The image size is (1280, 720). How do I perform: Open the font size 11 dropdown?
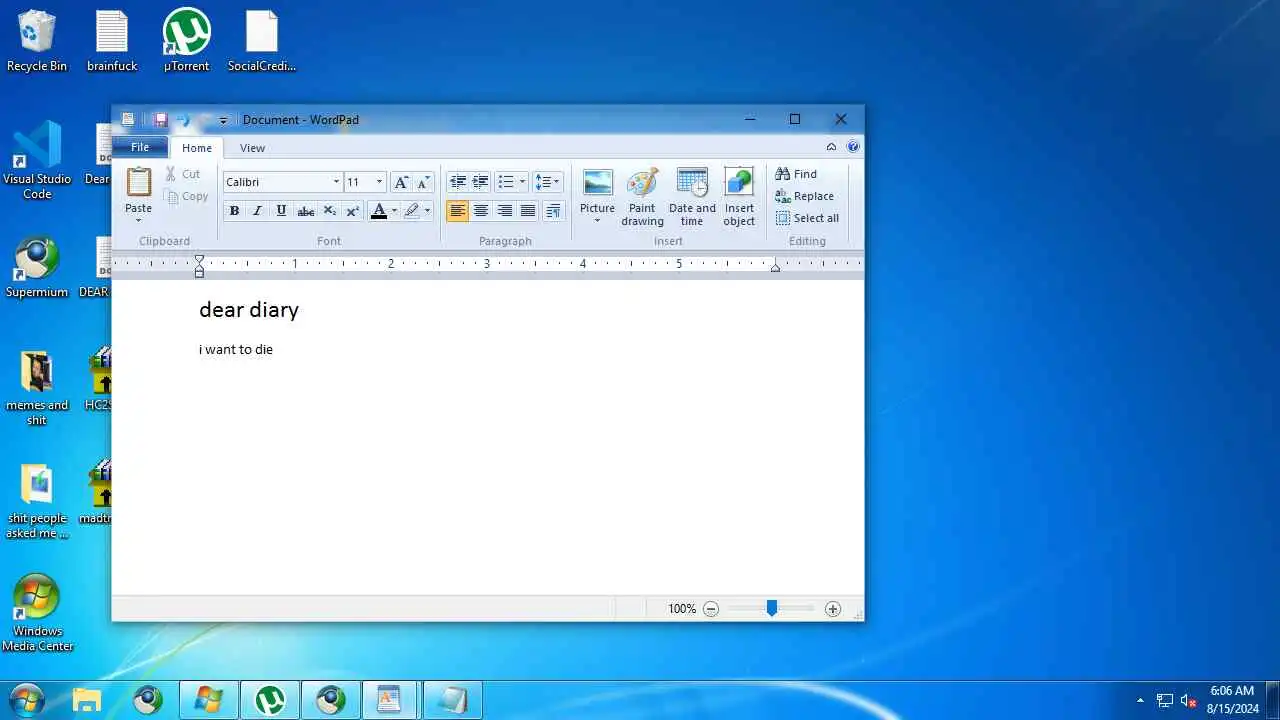[x=379, y=182]
